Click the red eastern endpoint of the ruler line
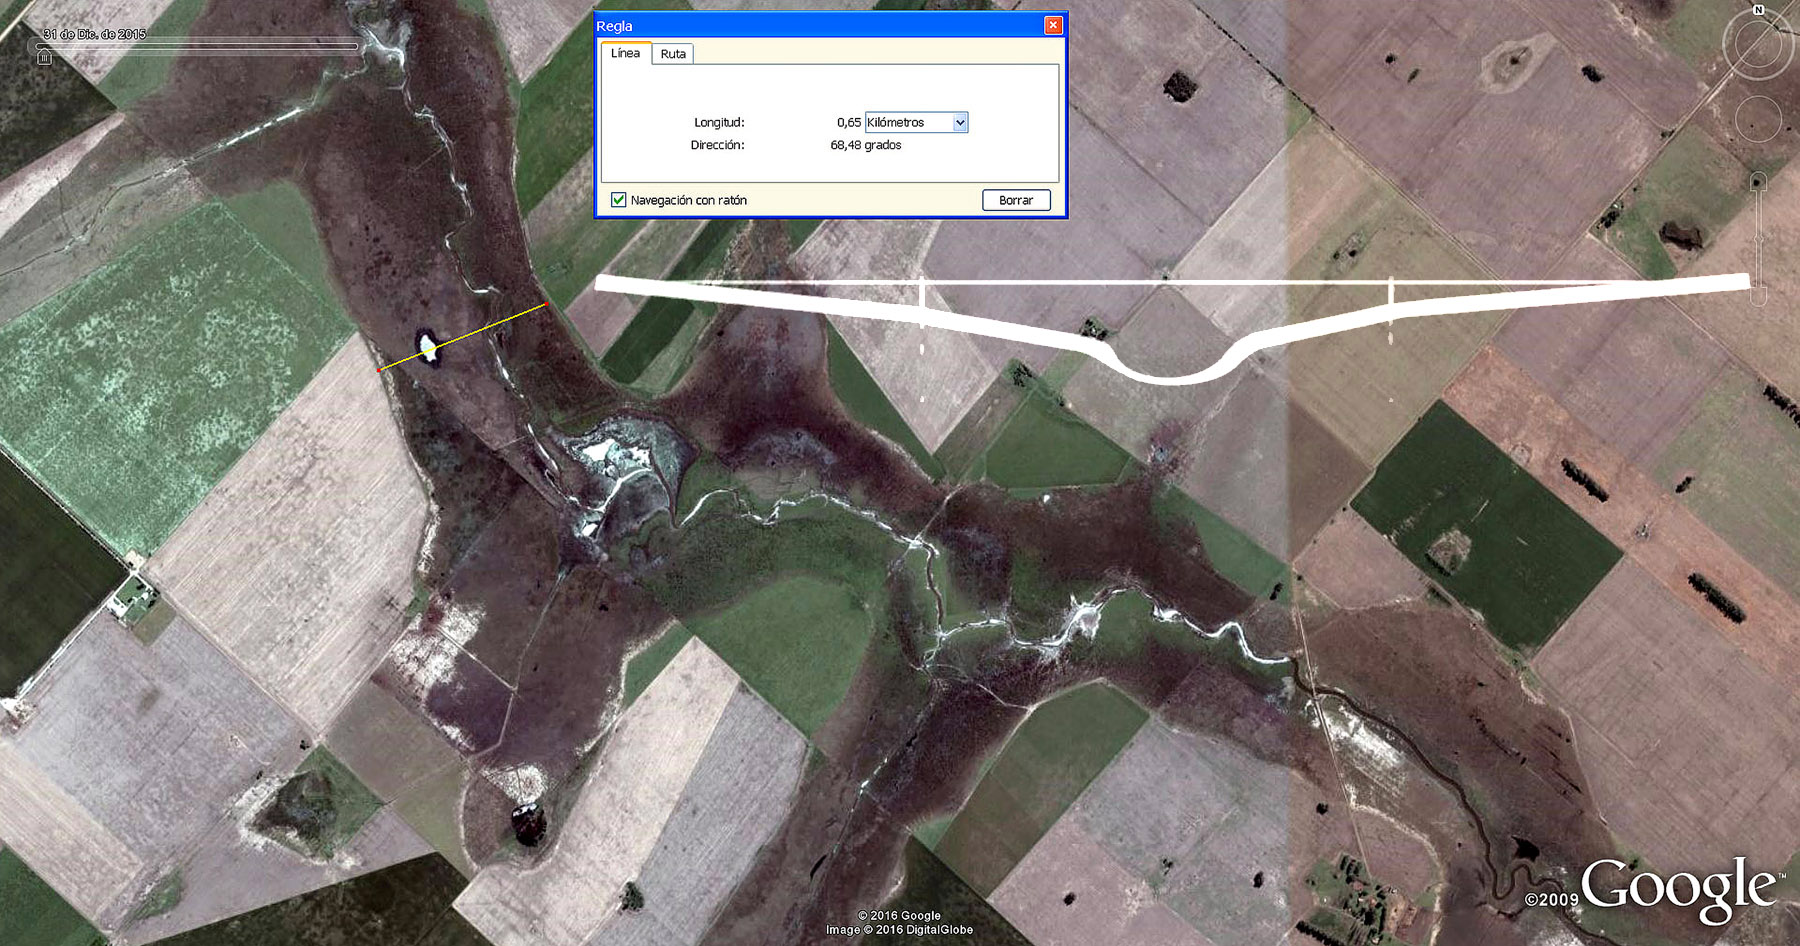The height and width of the screenshot is (946, 1800). pos(547,303)
